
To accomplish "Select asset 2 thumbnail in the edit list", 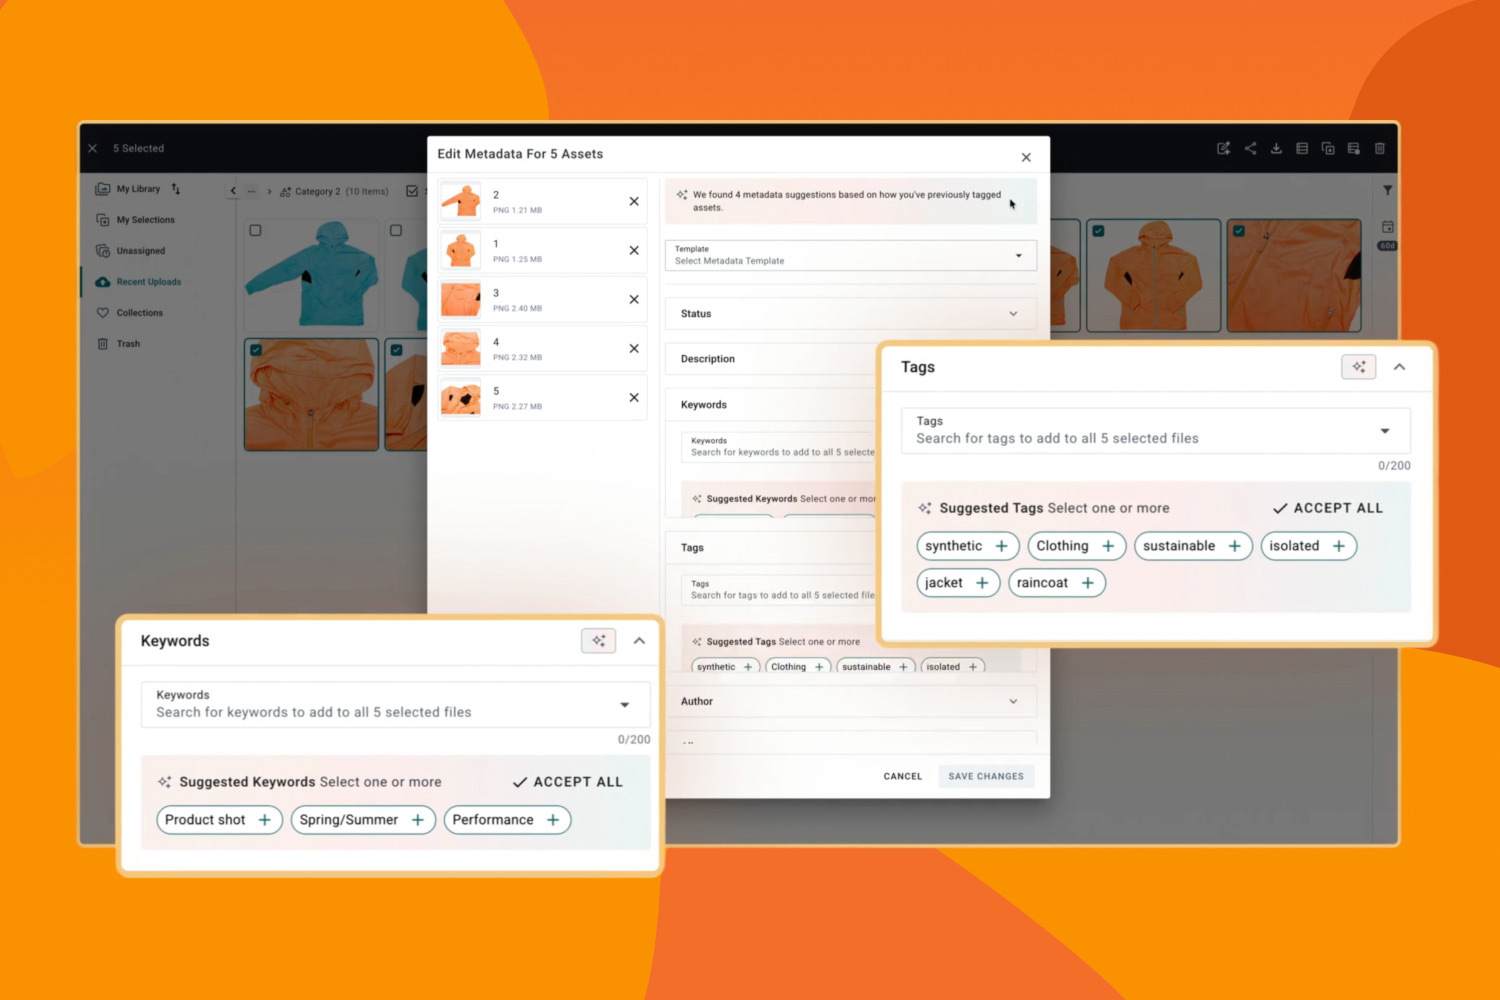I will 461,201.
